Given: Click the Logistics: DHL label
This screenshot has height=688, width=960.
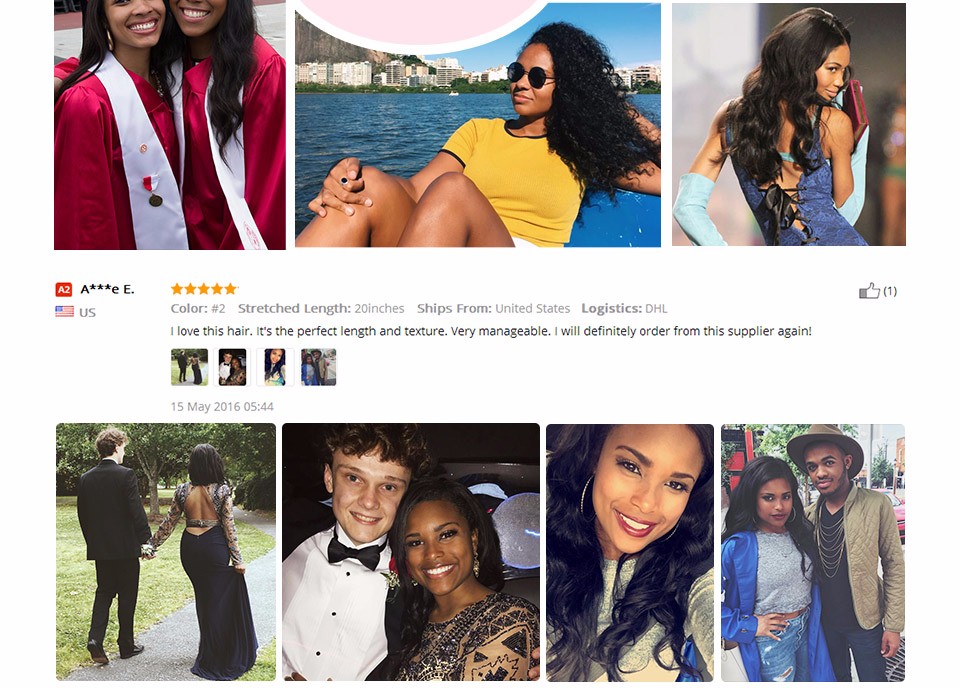Looking at the screenshot, I should click(x=624, y=308).
